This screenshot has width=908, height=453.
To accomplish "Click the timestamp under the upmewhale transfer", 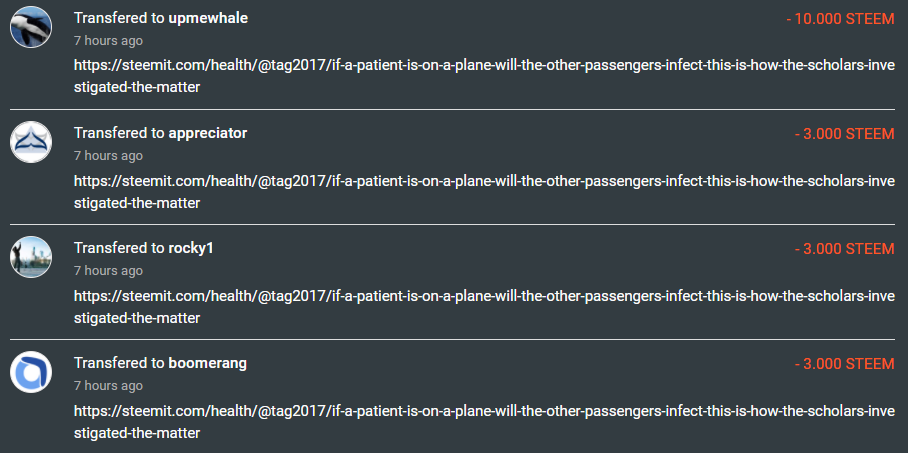I will point(108,41).
